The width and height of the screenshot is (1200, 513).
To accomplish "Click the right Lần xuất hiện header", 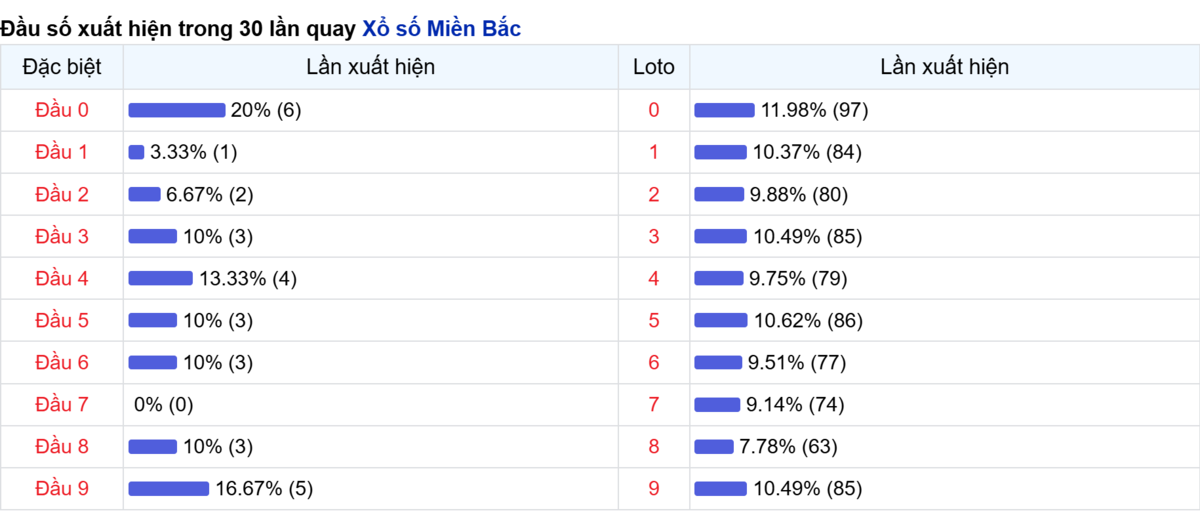I will pos(945,68).
